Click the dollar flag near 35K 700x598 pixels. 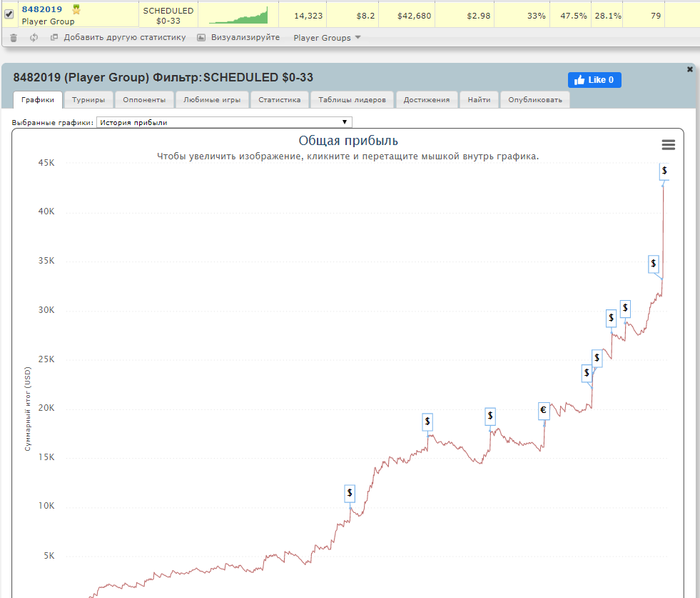(x=653, y=264)
